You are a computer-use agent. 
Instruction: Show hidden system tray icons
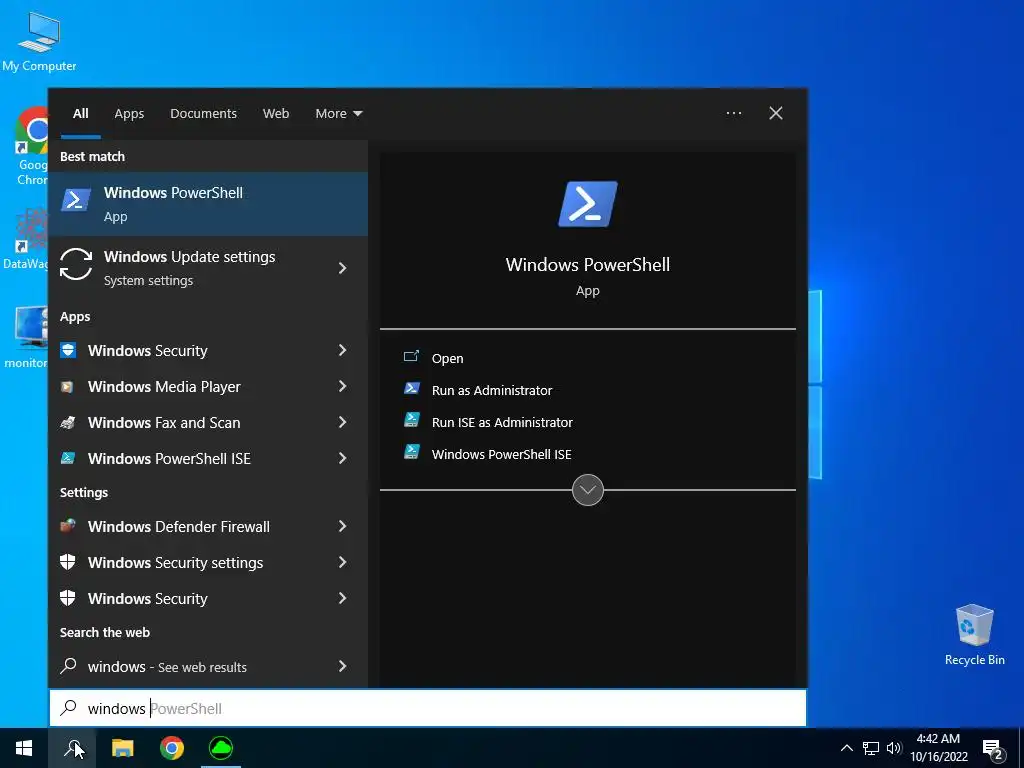pos(846,748)
